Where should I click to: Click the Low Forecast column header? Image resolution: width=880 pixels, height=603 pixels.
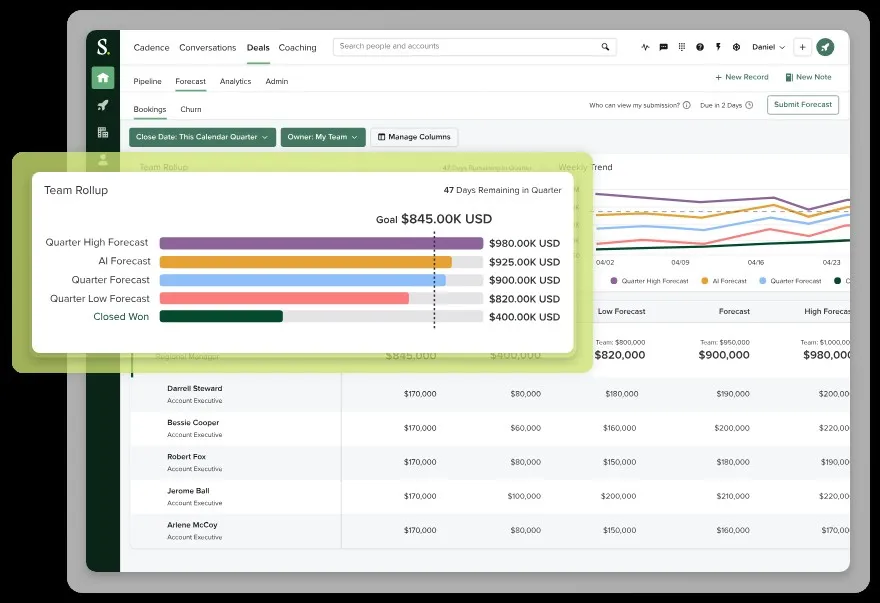622,312
